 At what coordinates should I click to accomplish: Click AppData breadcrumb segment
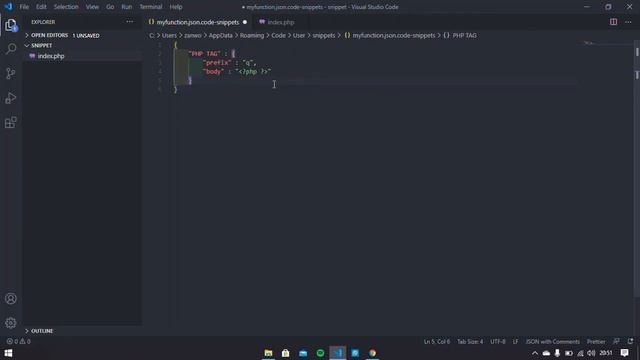pyautogui.click(x=220, y=36)
